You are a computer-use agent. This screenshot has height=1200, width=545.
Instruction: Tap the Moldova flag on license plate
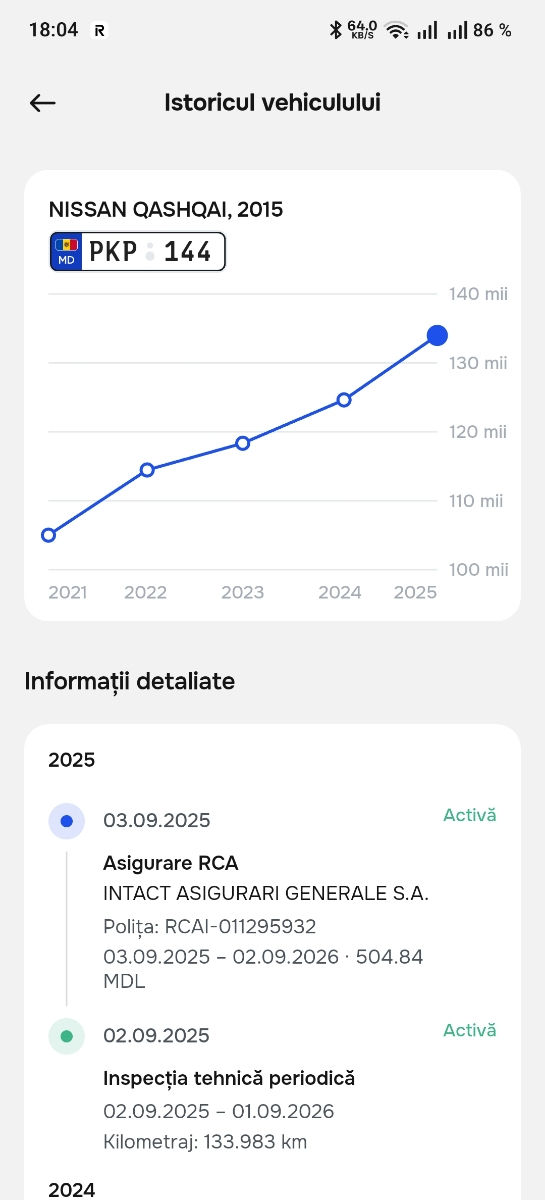coord(67,245)
